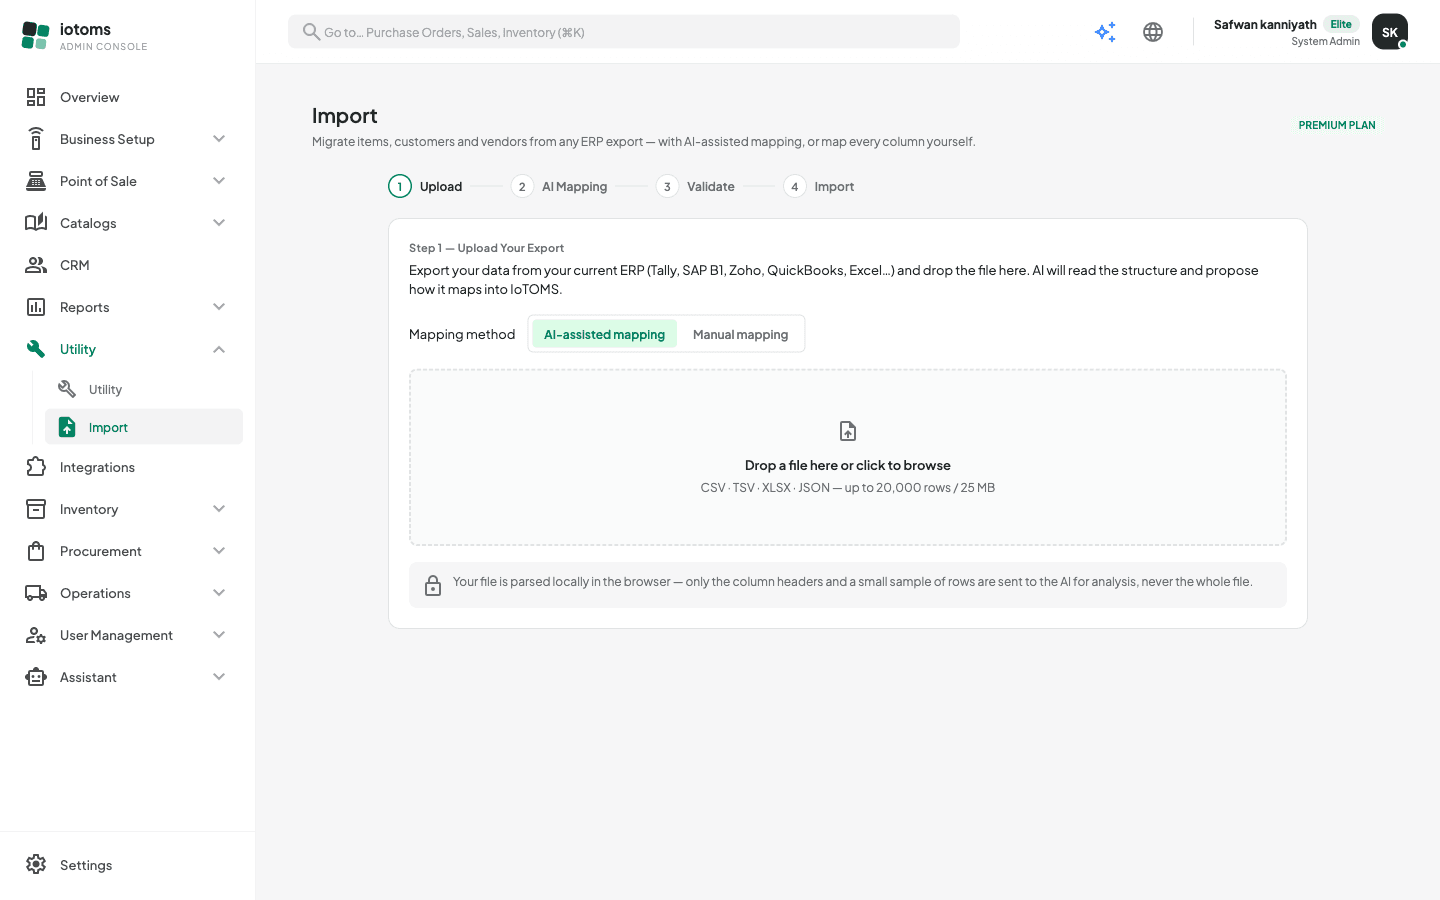
Task: Click the 'Step 1 — Upload Your Export' text
Action: coord(486,248)
